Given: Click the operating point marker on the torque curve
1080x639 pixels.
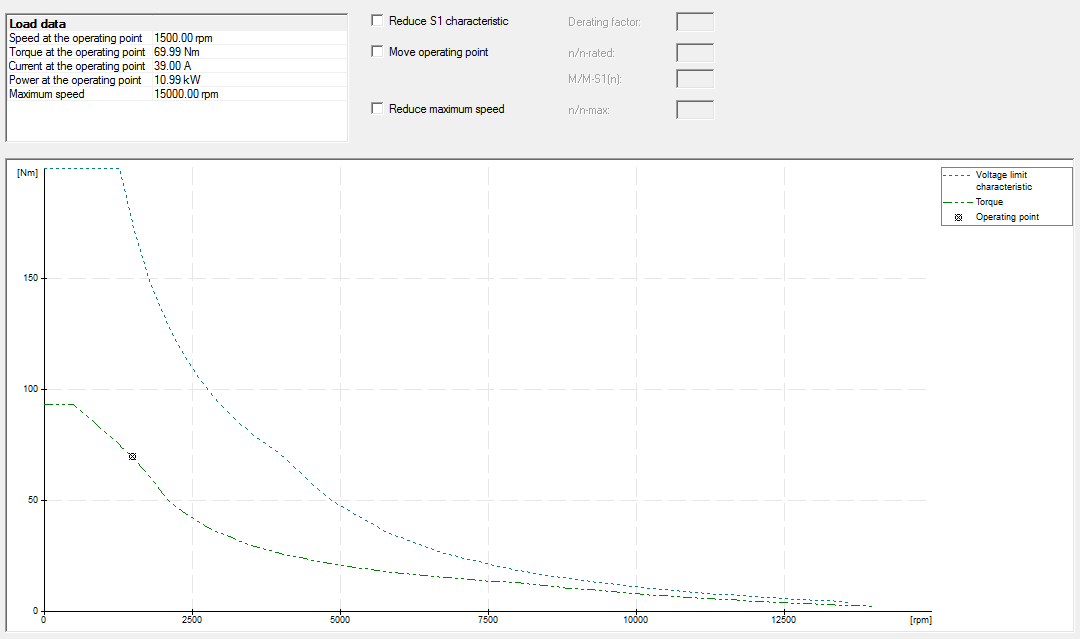Looking at the screenshot, I should pos(132,456).
